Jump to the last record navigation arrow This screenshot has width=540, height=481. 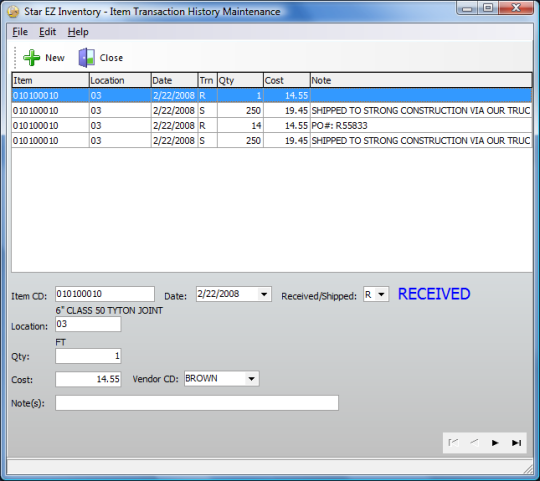[x=516, y=442]
